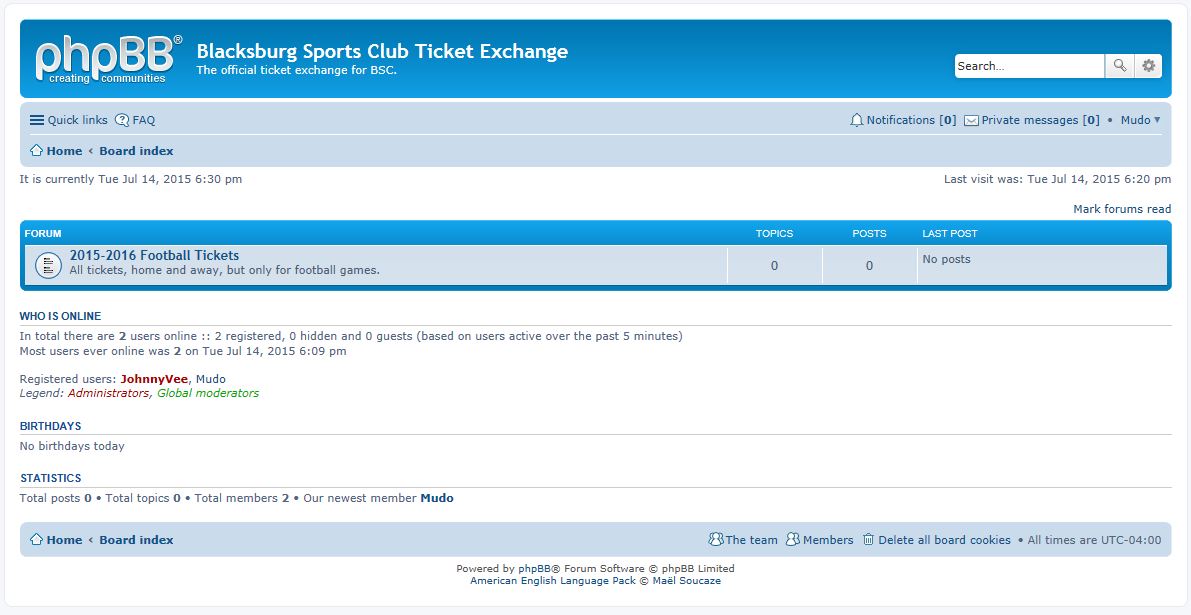Click The team people icon
The height and width of the screenshot is (615, 1191).
716,539
